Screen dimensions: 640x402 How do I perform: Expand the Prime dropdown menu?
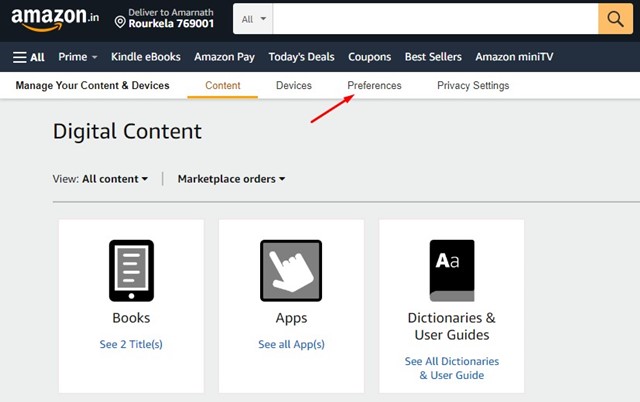(x=77, y=57)
